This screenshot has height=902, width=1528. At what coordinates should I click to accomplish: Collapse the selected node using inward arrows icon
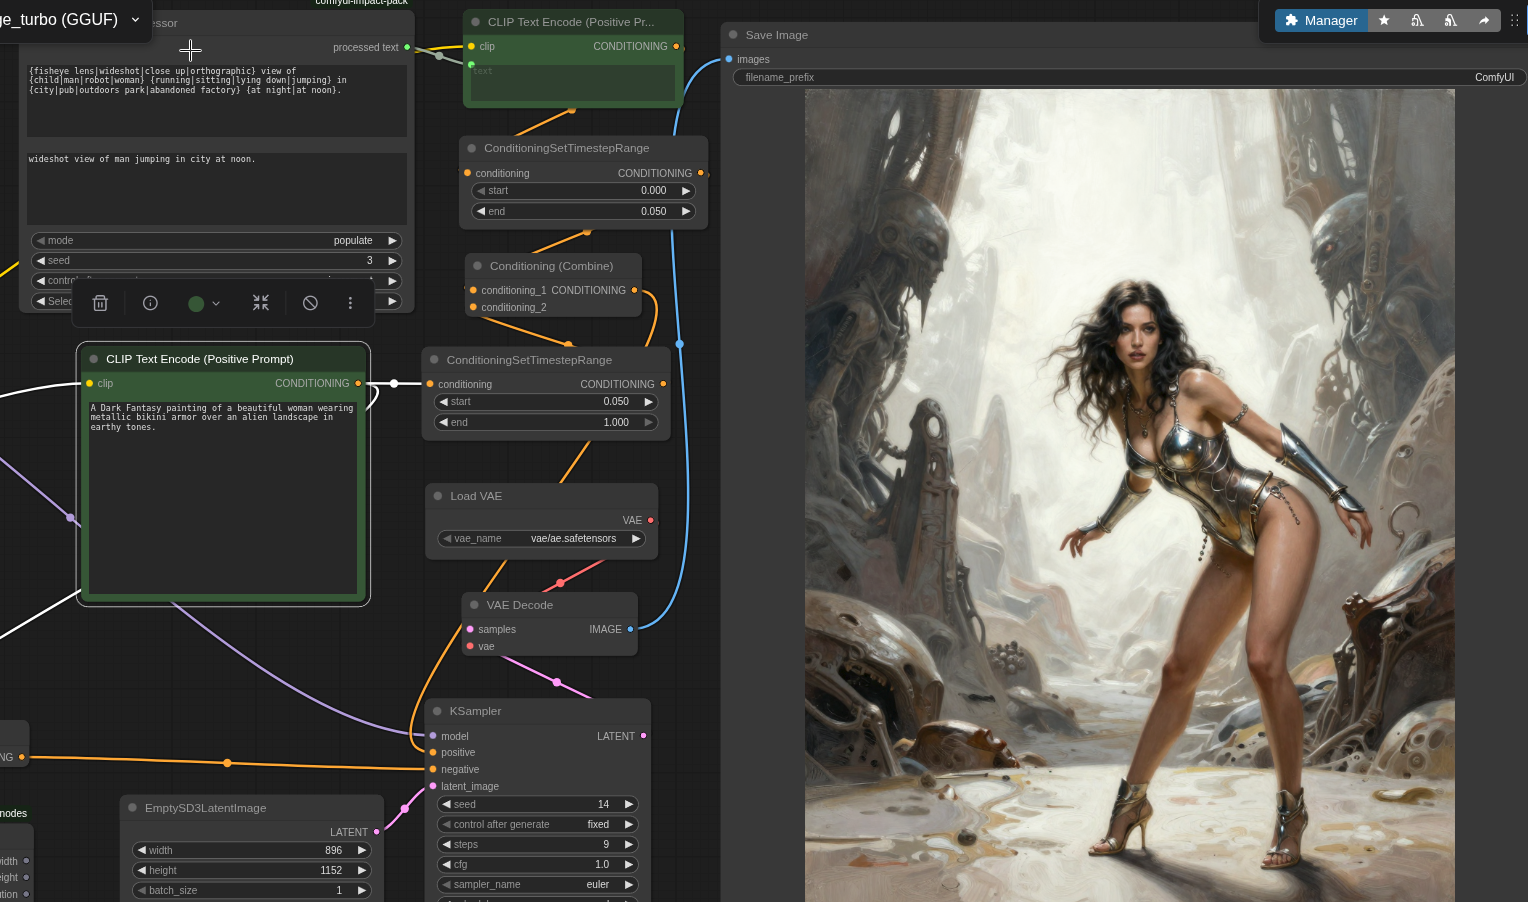pos(261,303)
